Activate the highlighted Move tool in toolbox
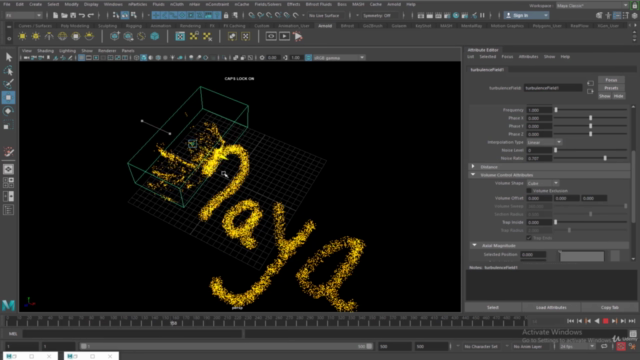The height and width of the screenshot is (360, 640). (8, 98)
